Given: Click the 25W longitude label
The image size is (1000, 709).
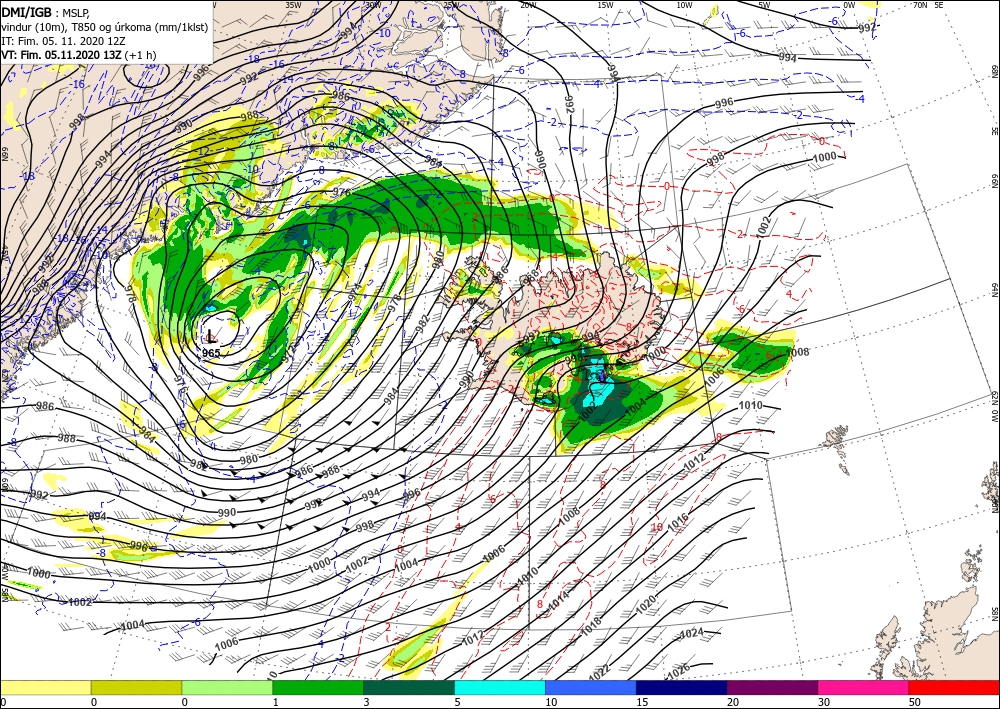Looking at the screenshot, I should pyautogui.click(x=451, y=4).
